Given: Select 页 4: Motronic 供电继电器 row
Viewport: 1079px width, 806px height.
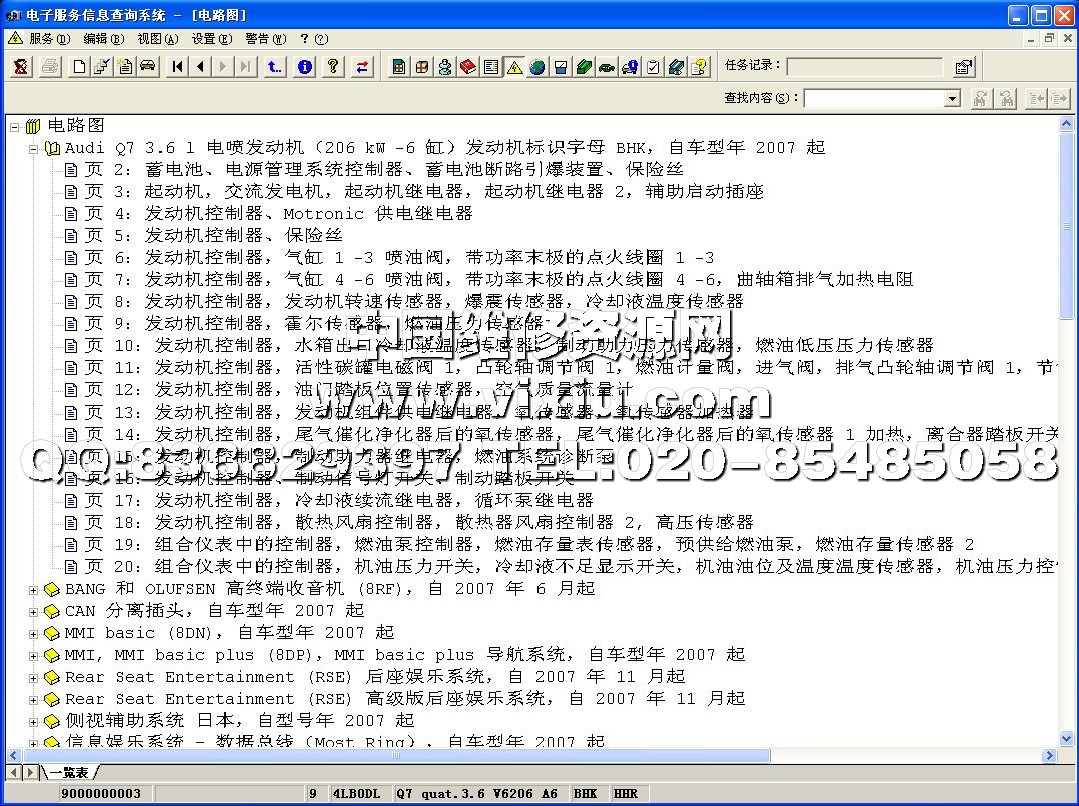Looking at the screenshot, I should 268,213.
